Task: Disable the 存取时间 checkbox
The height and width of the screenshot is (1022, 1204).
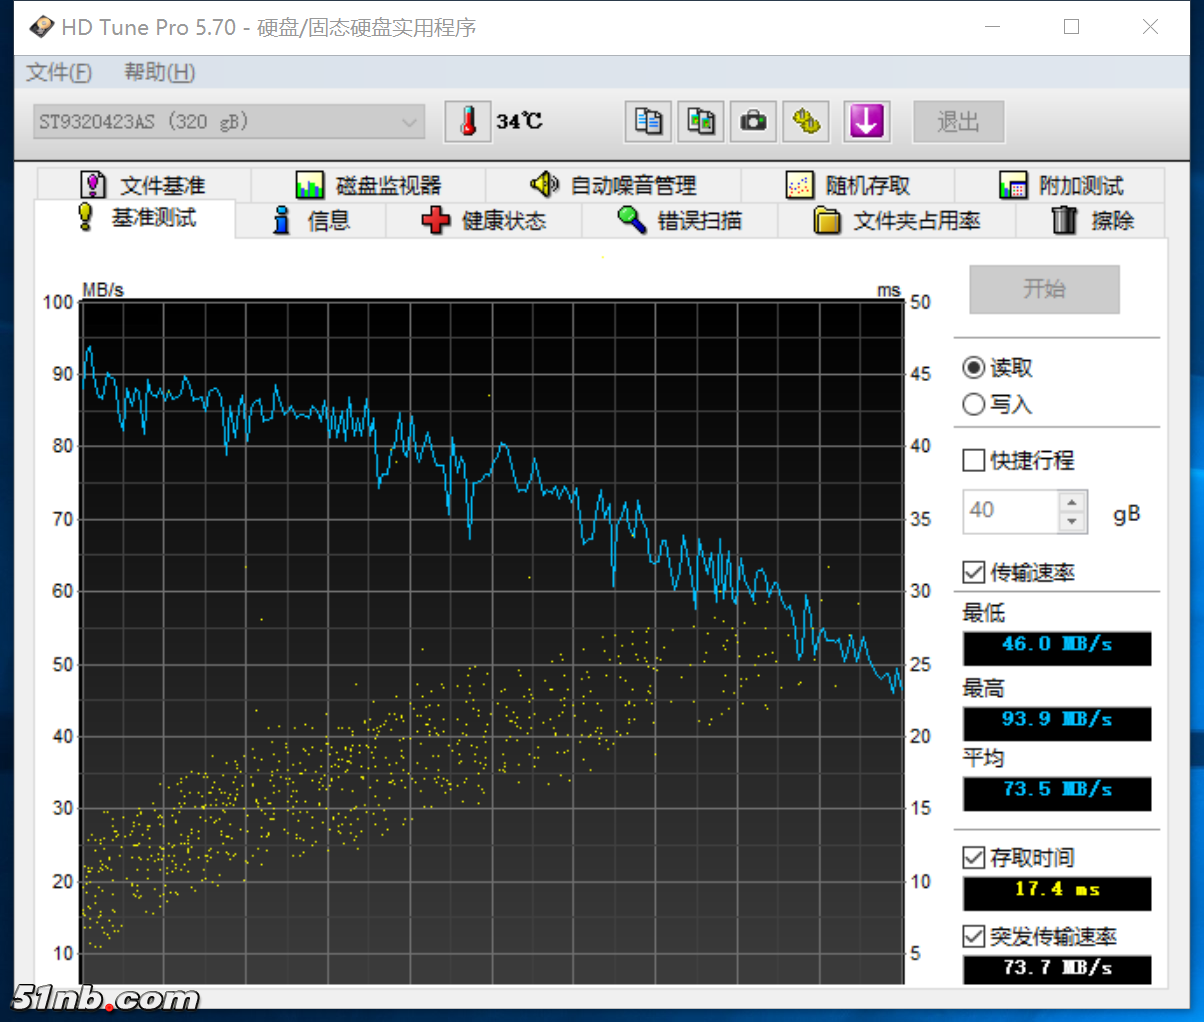Action: 973,857
